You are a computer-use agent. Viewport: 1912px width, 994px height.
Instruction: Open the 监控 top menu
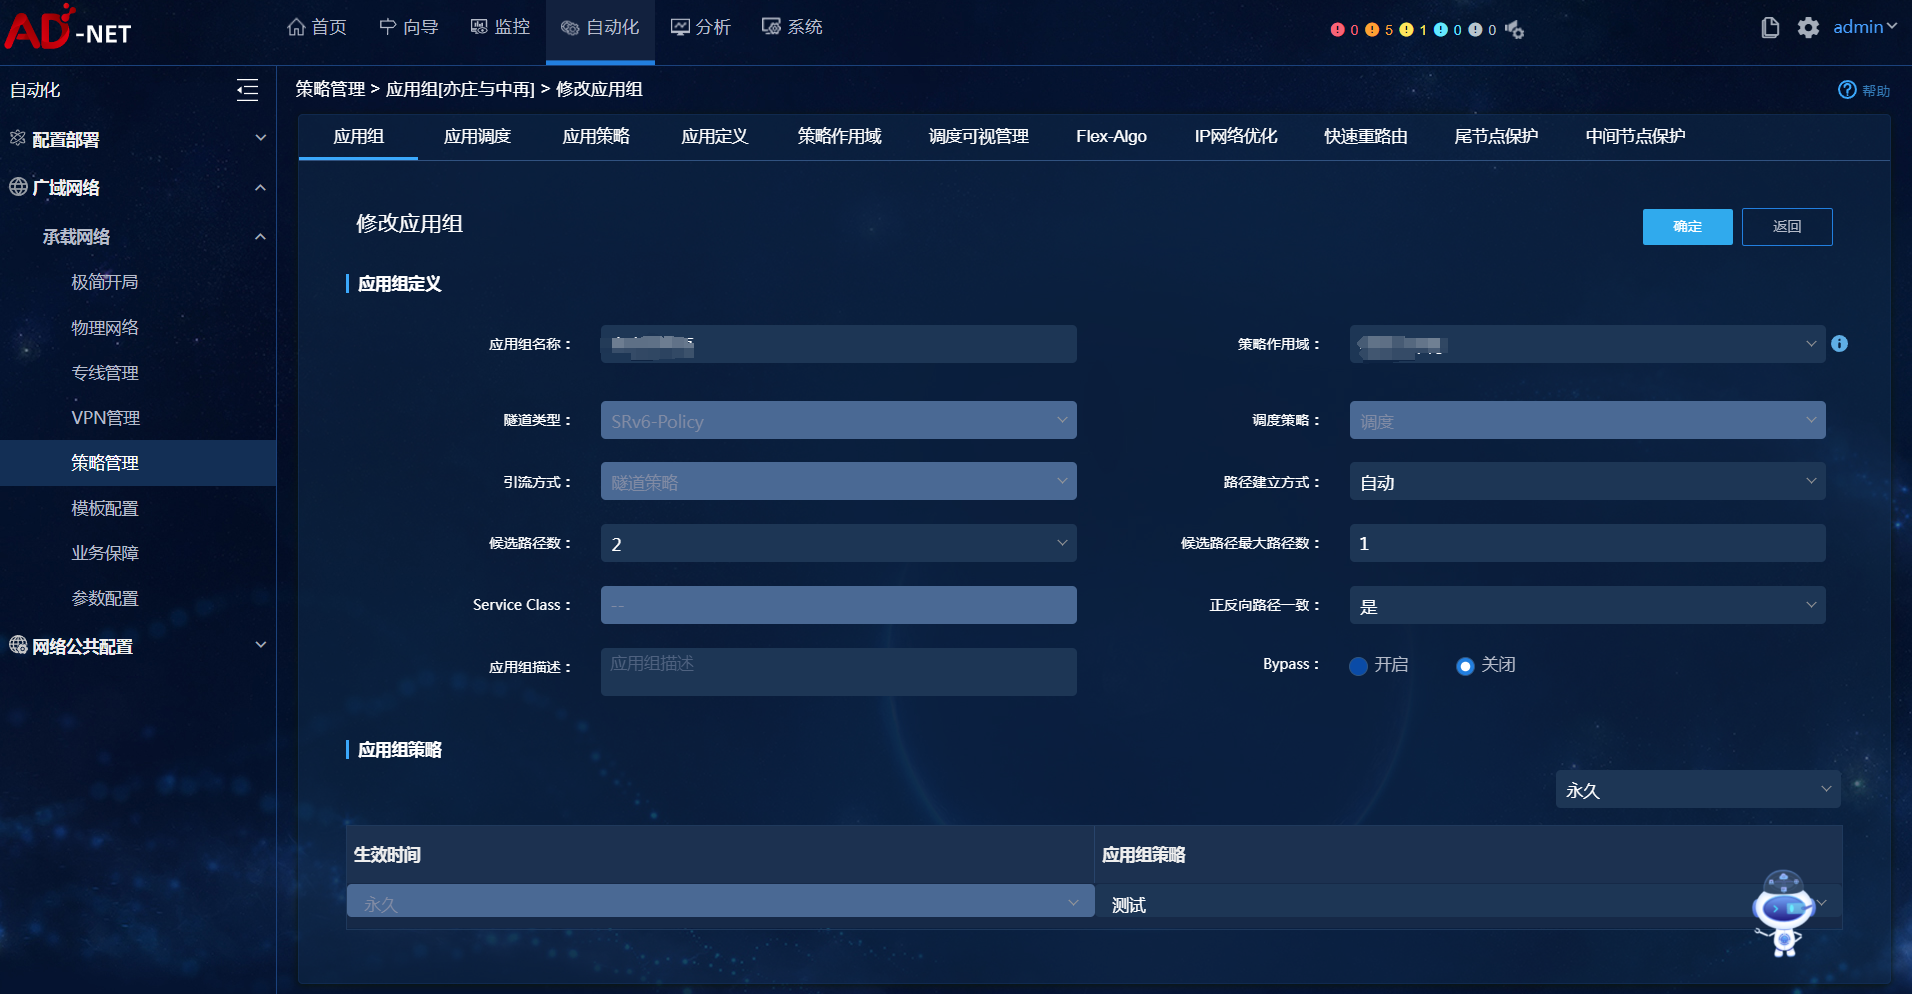tap(500, 27)
